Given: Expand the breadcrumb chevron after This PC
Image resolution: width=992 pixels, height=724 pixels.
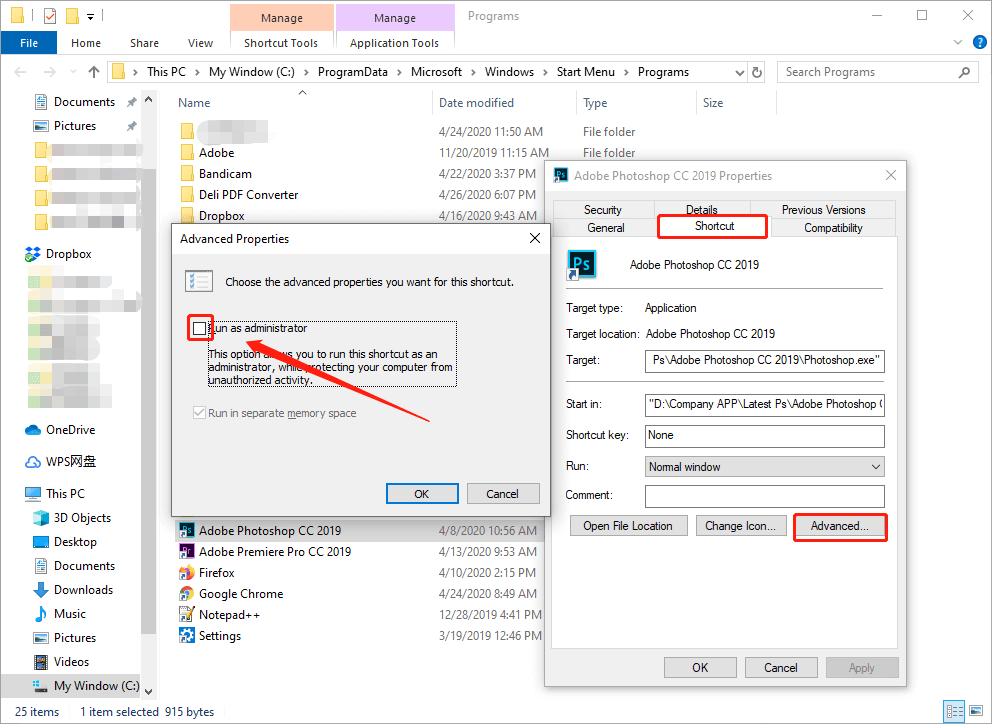Looking at the screenshot, I should pyautogui.click(x=196, y=72).
